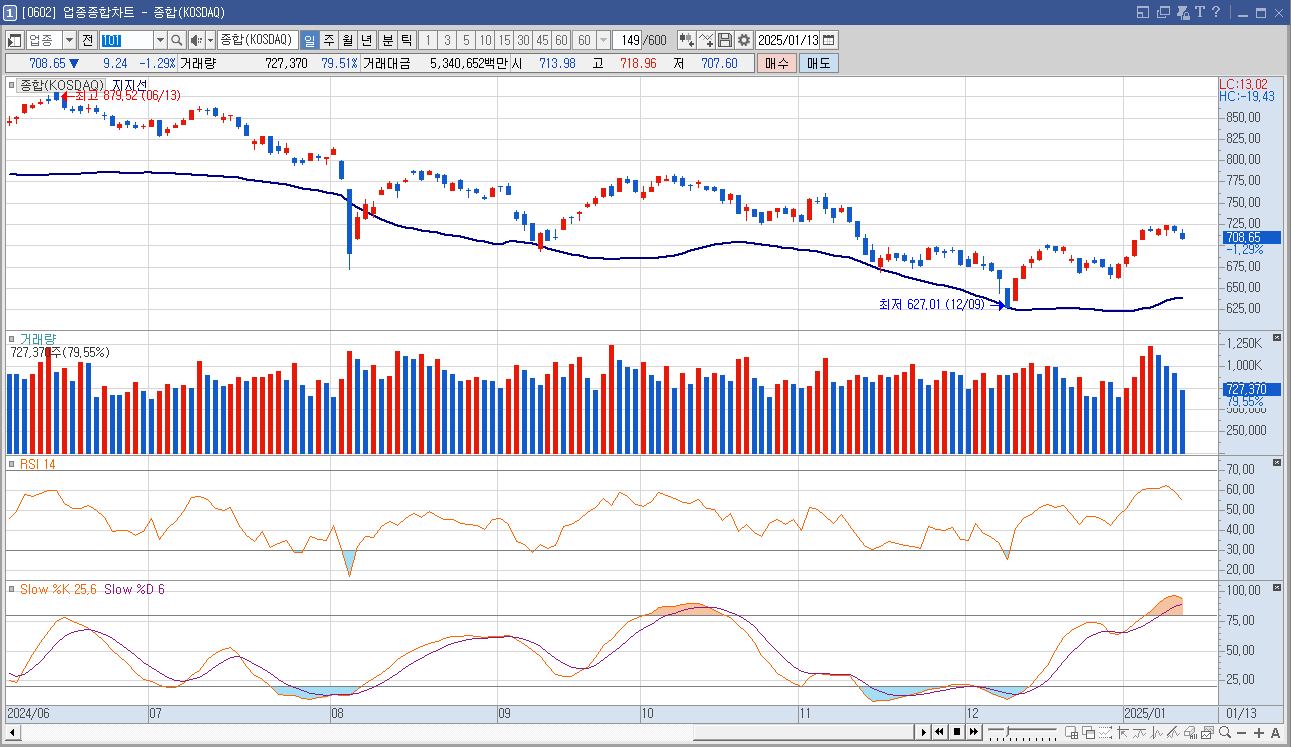This screenshot has width=1291, height=747.
Task: Click the grid window icon in bottom toolbar
Action: click(x=1071, y=733)
